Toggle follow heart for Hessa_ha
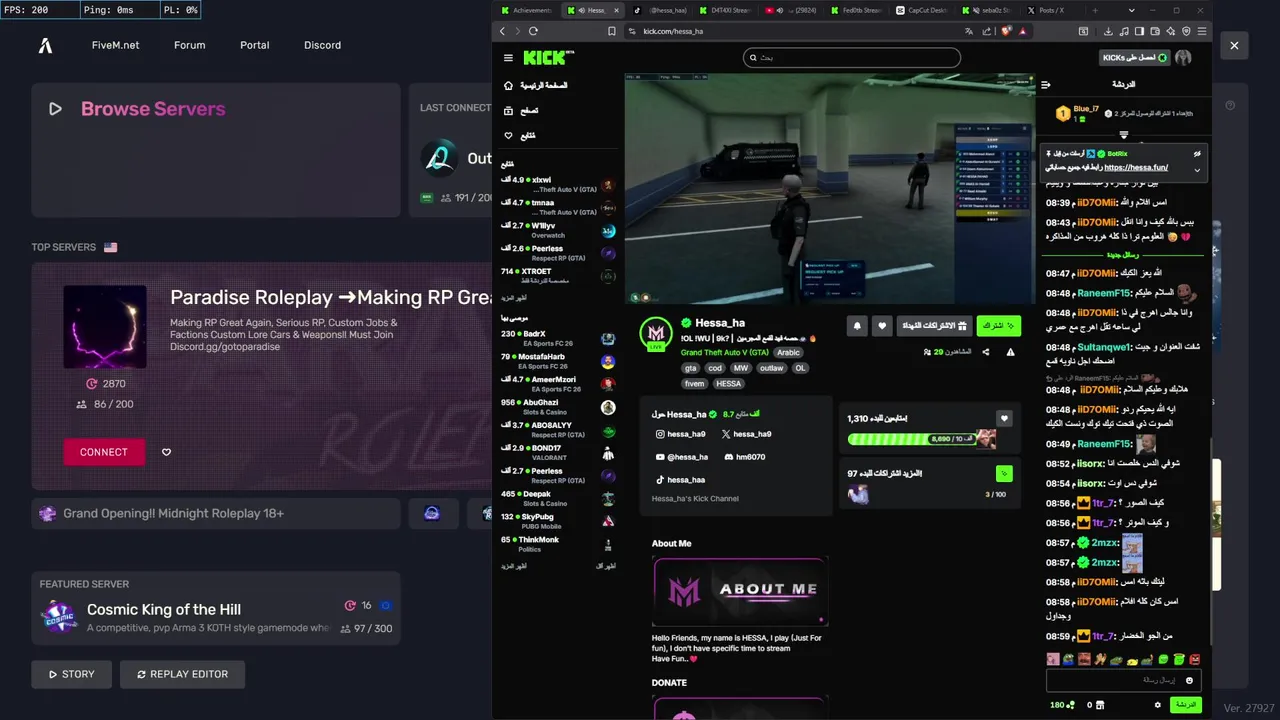 tap(881, 326)
